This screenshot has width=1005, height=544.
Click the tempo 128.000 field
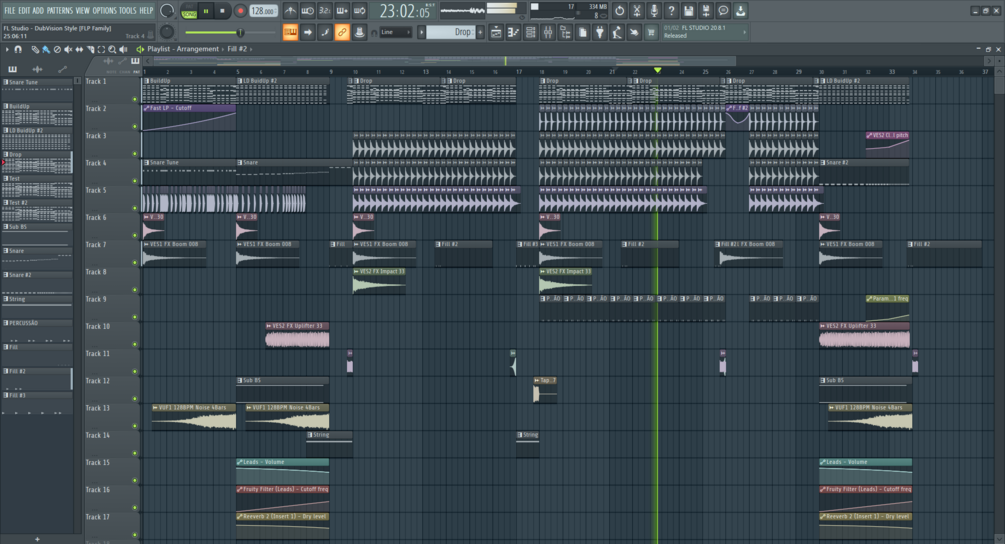coord(263,11)
